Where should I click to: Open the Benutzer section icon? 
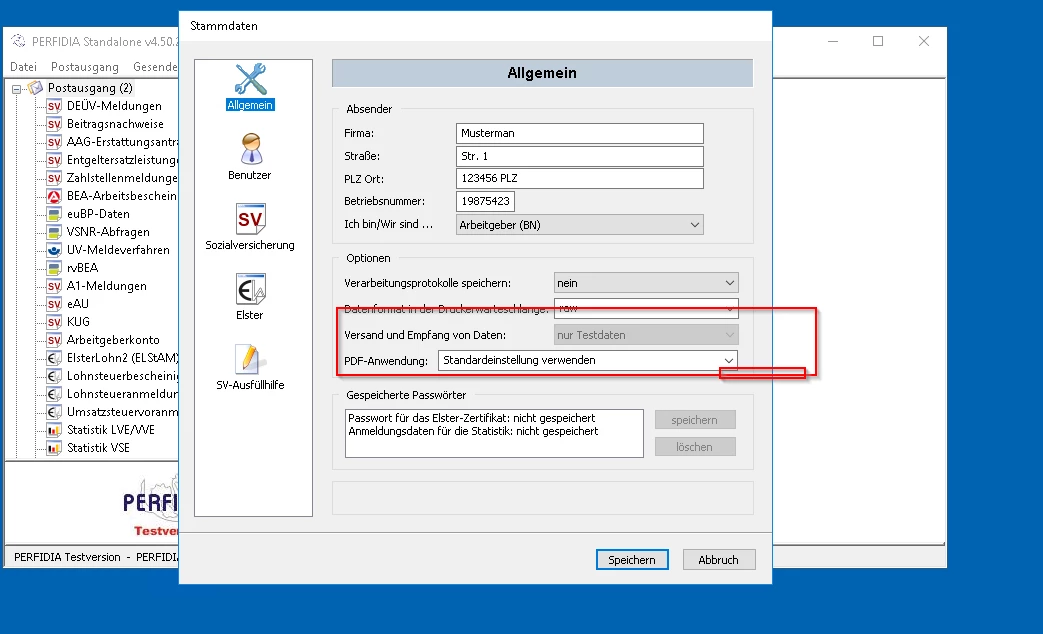pos(251,149)
